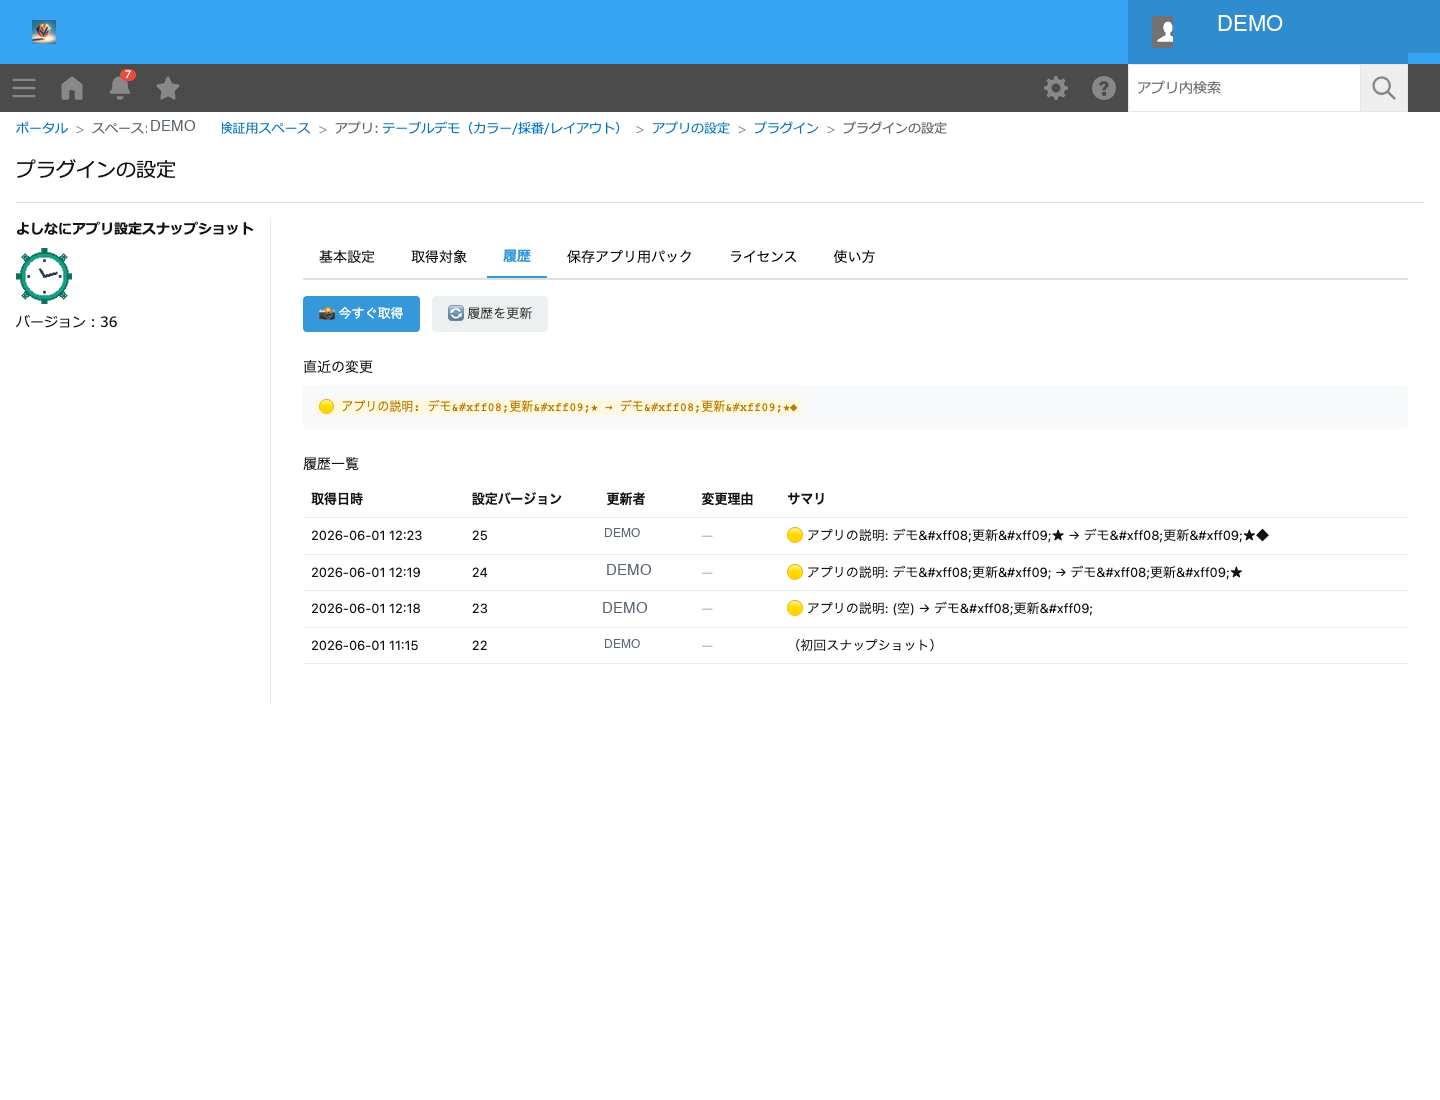Click the 履歴を更新 button
The image size is (1440, 1100).
(x=490, y=314)
